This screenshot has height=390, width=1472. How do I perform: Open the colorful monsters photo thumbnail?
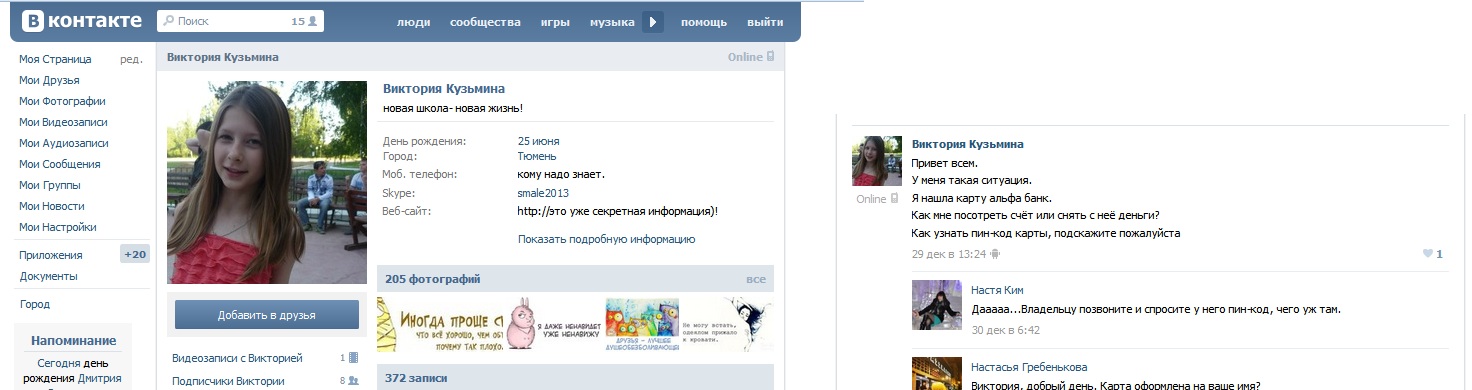tap(641, 323)
